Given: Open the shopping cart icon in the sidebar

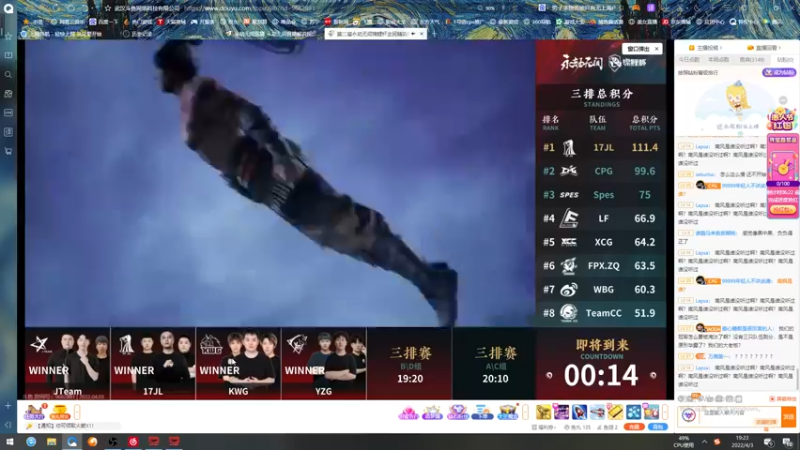Looking at the screenshot, I should point(8,151).
